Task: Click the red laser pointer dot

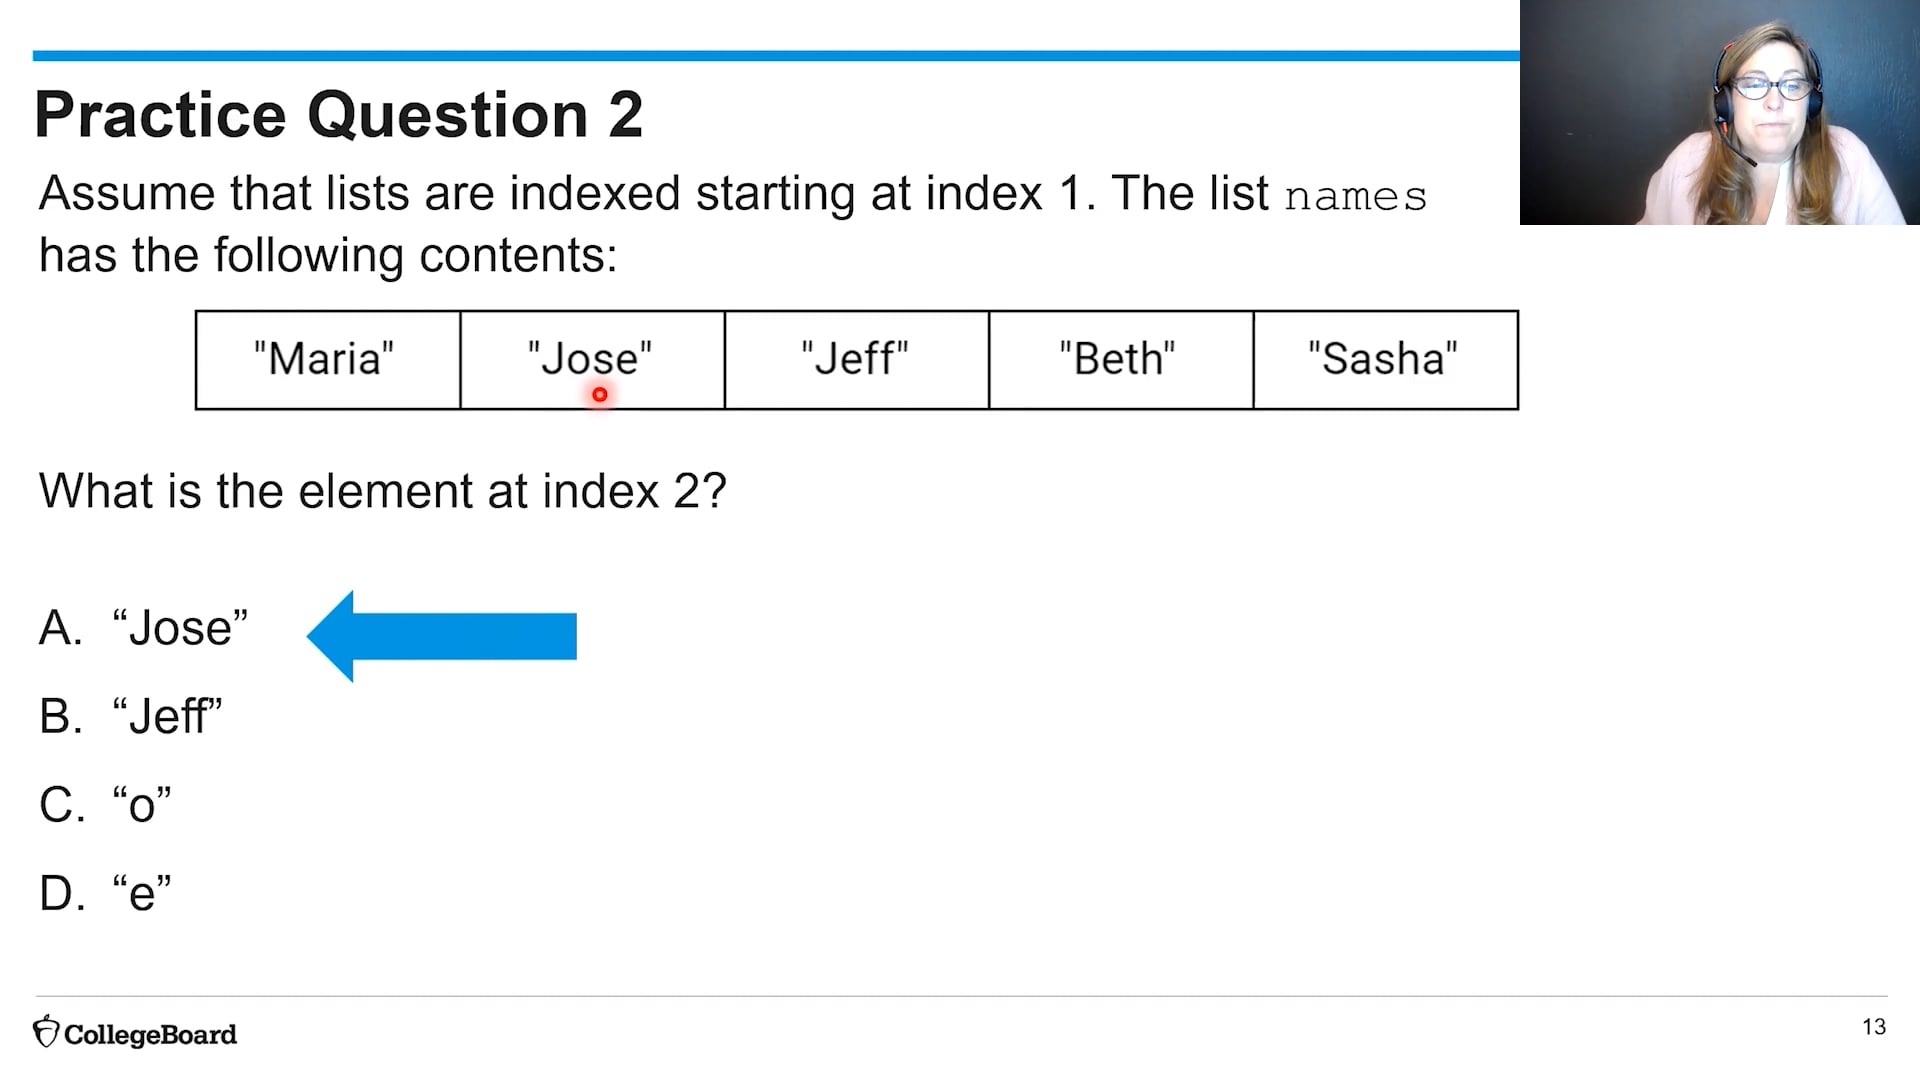Action: pyautogui.click(x=599, y=395)
